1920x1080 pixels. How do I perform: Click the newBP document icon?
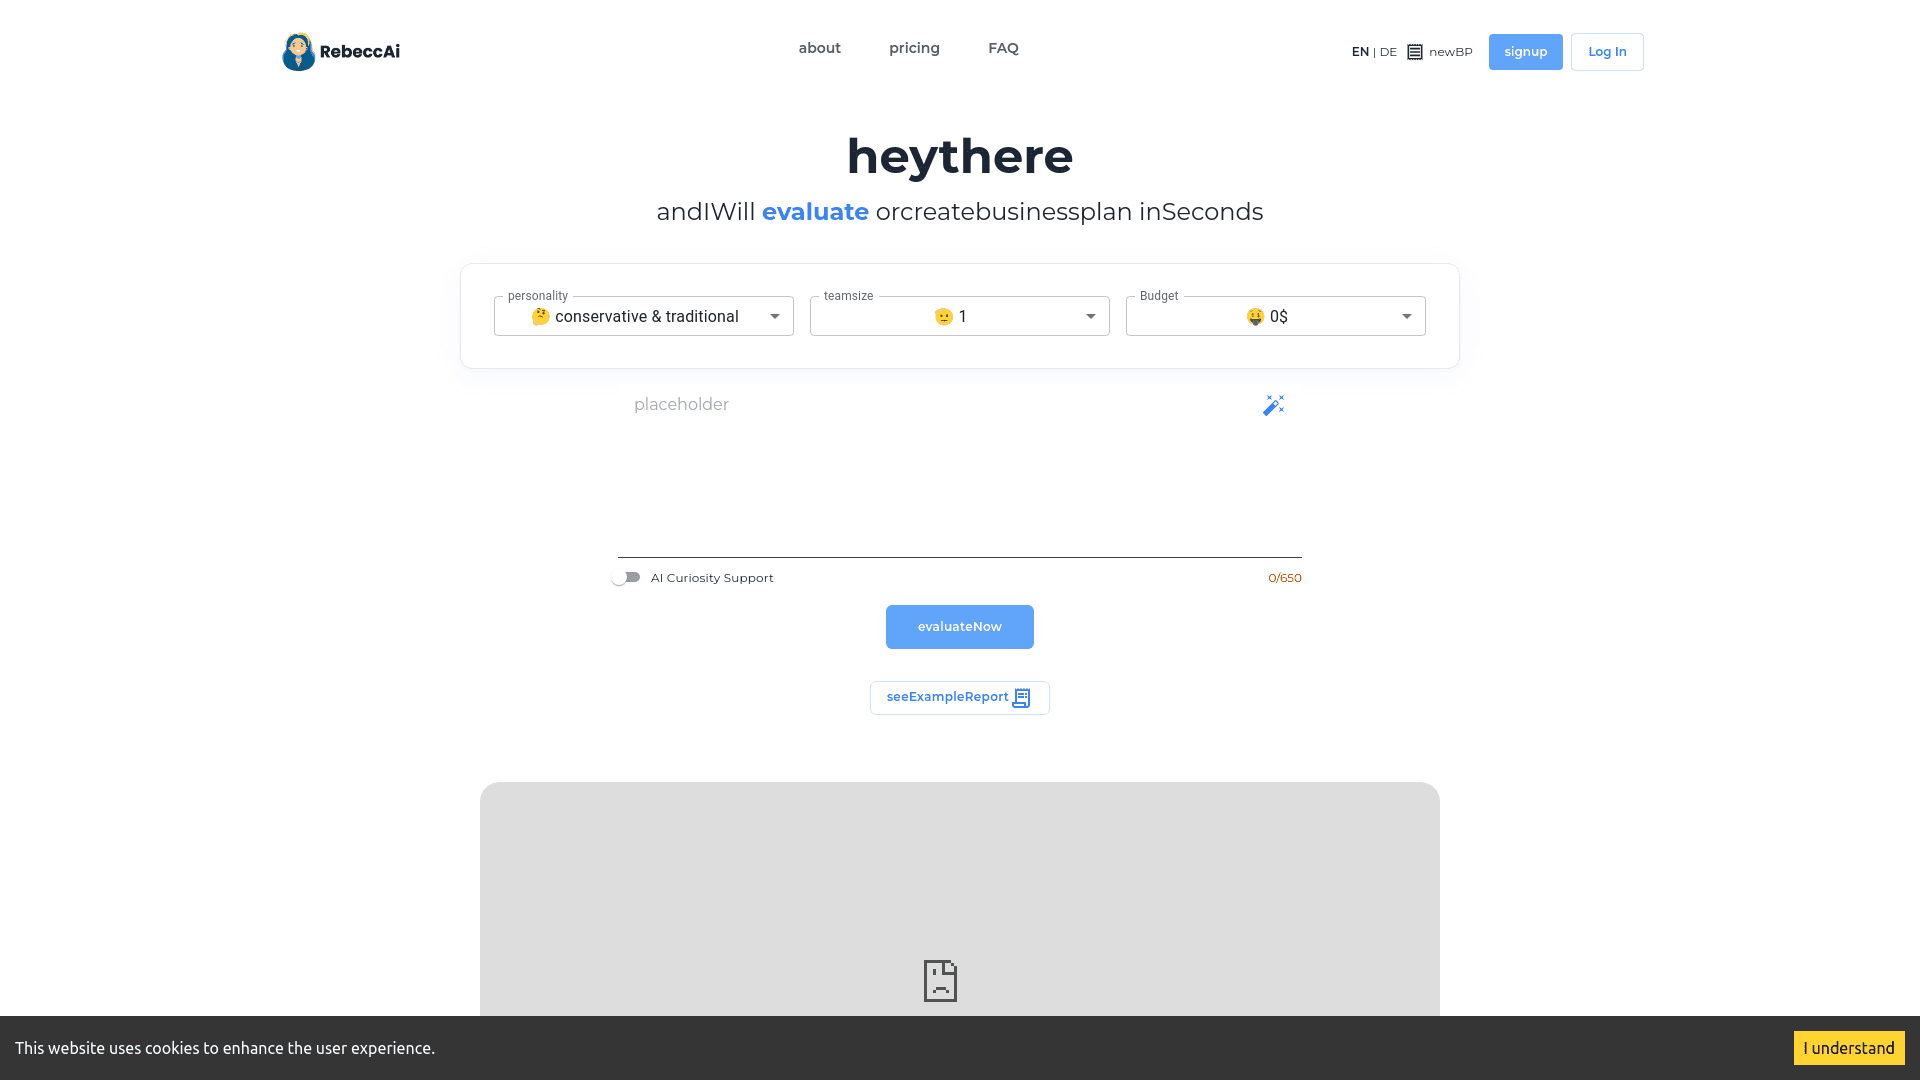1414,52
